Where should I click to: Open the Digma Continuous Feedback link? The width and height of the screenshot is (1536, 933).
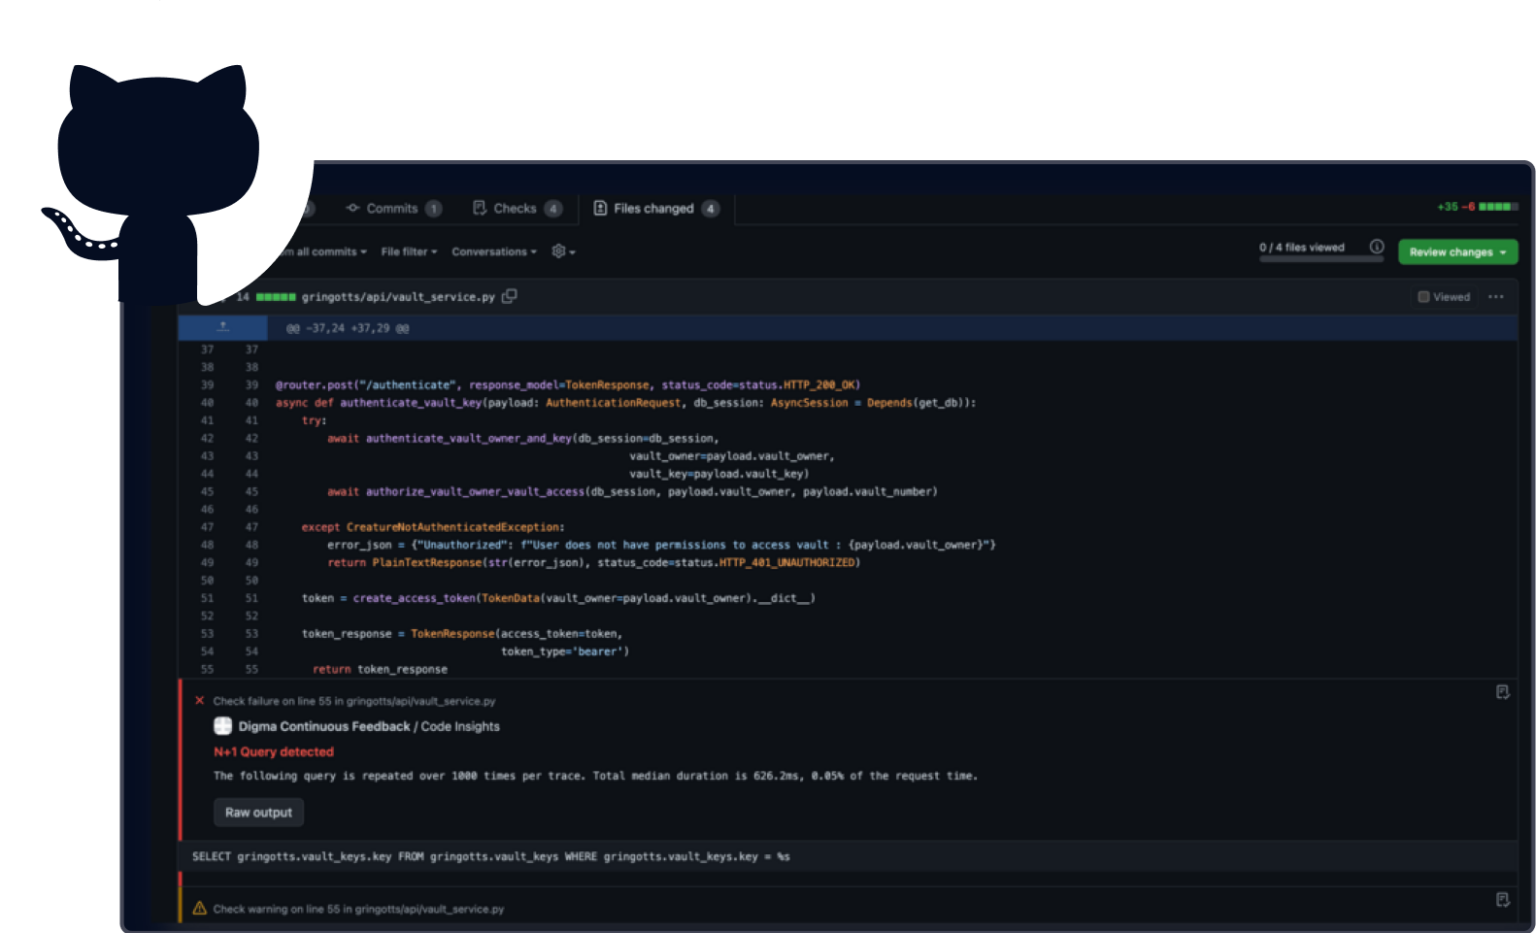coord(324,726)
